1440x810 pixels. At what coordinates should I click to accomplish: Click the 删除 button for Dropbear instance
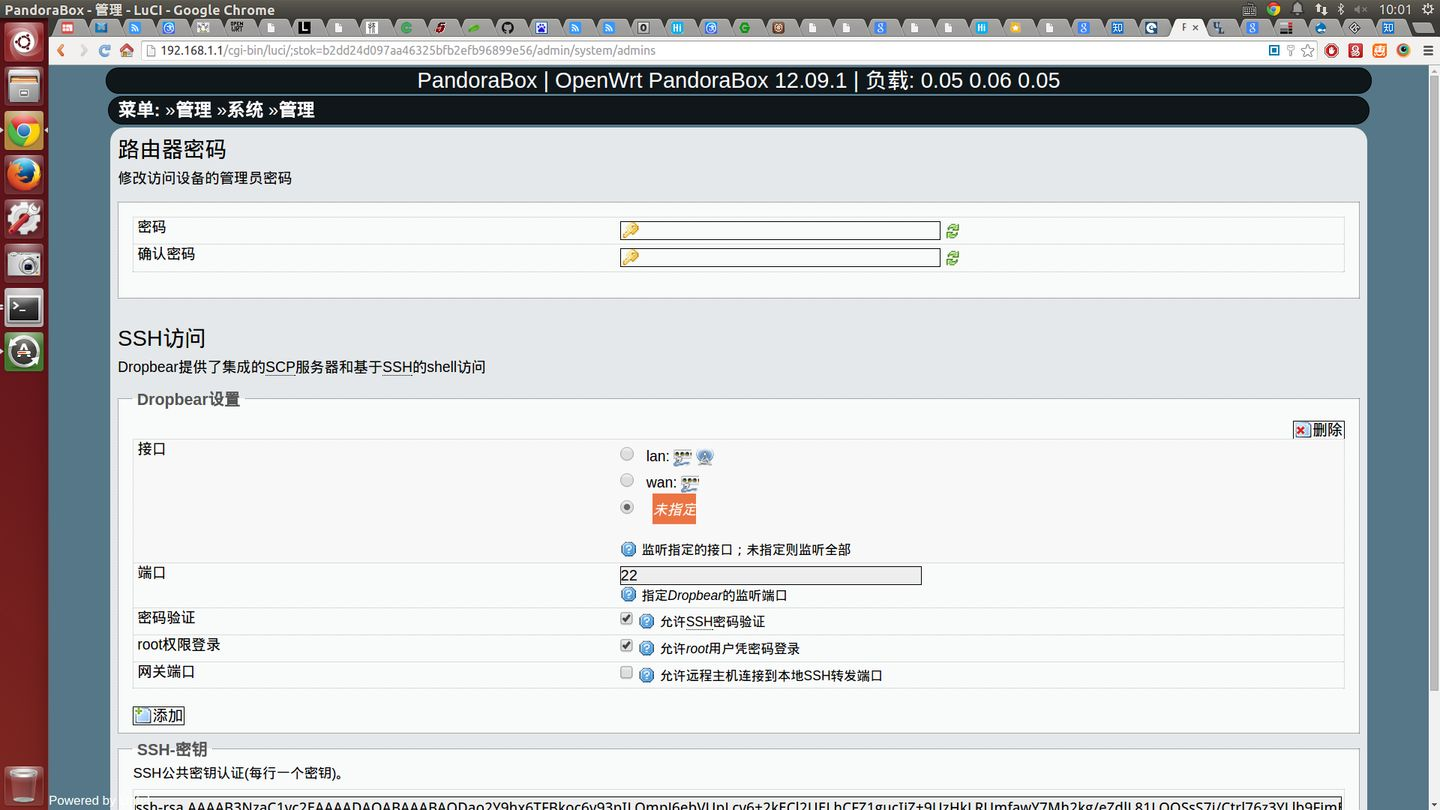pyautogui.click(x=1318, y=430)
